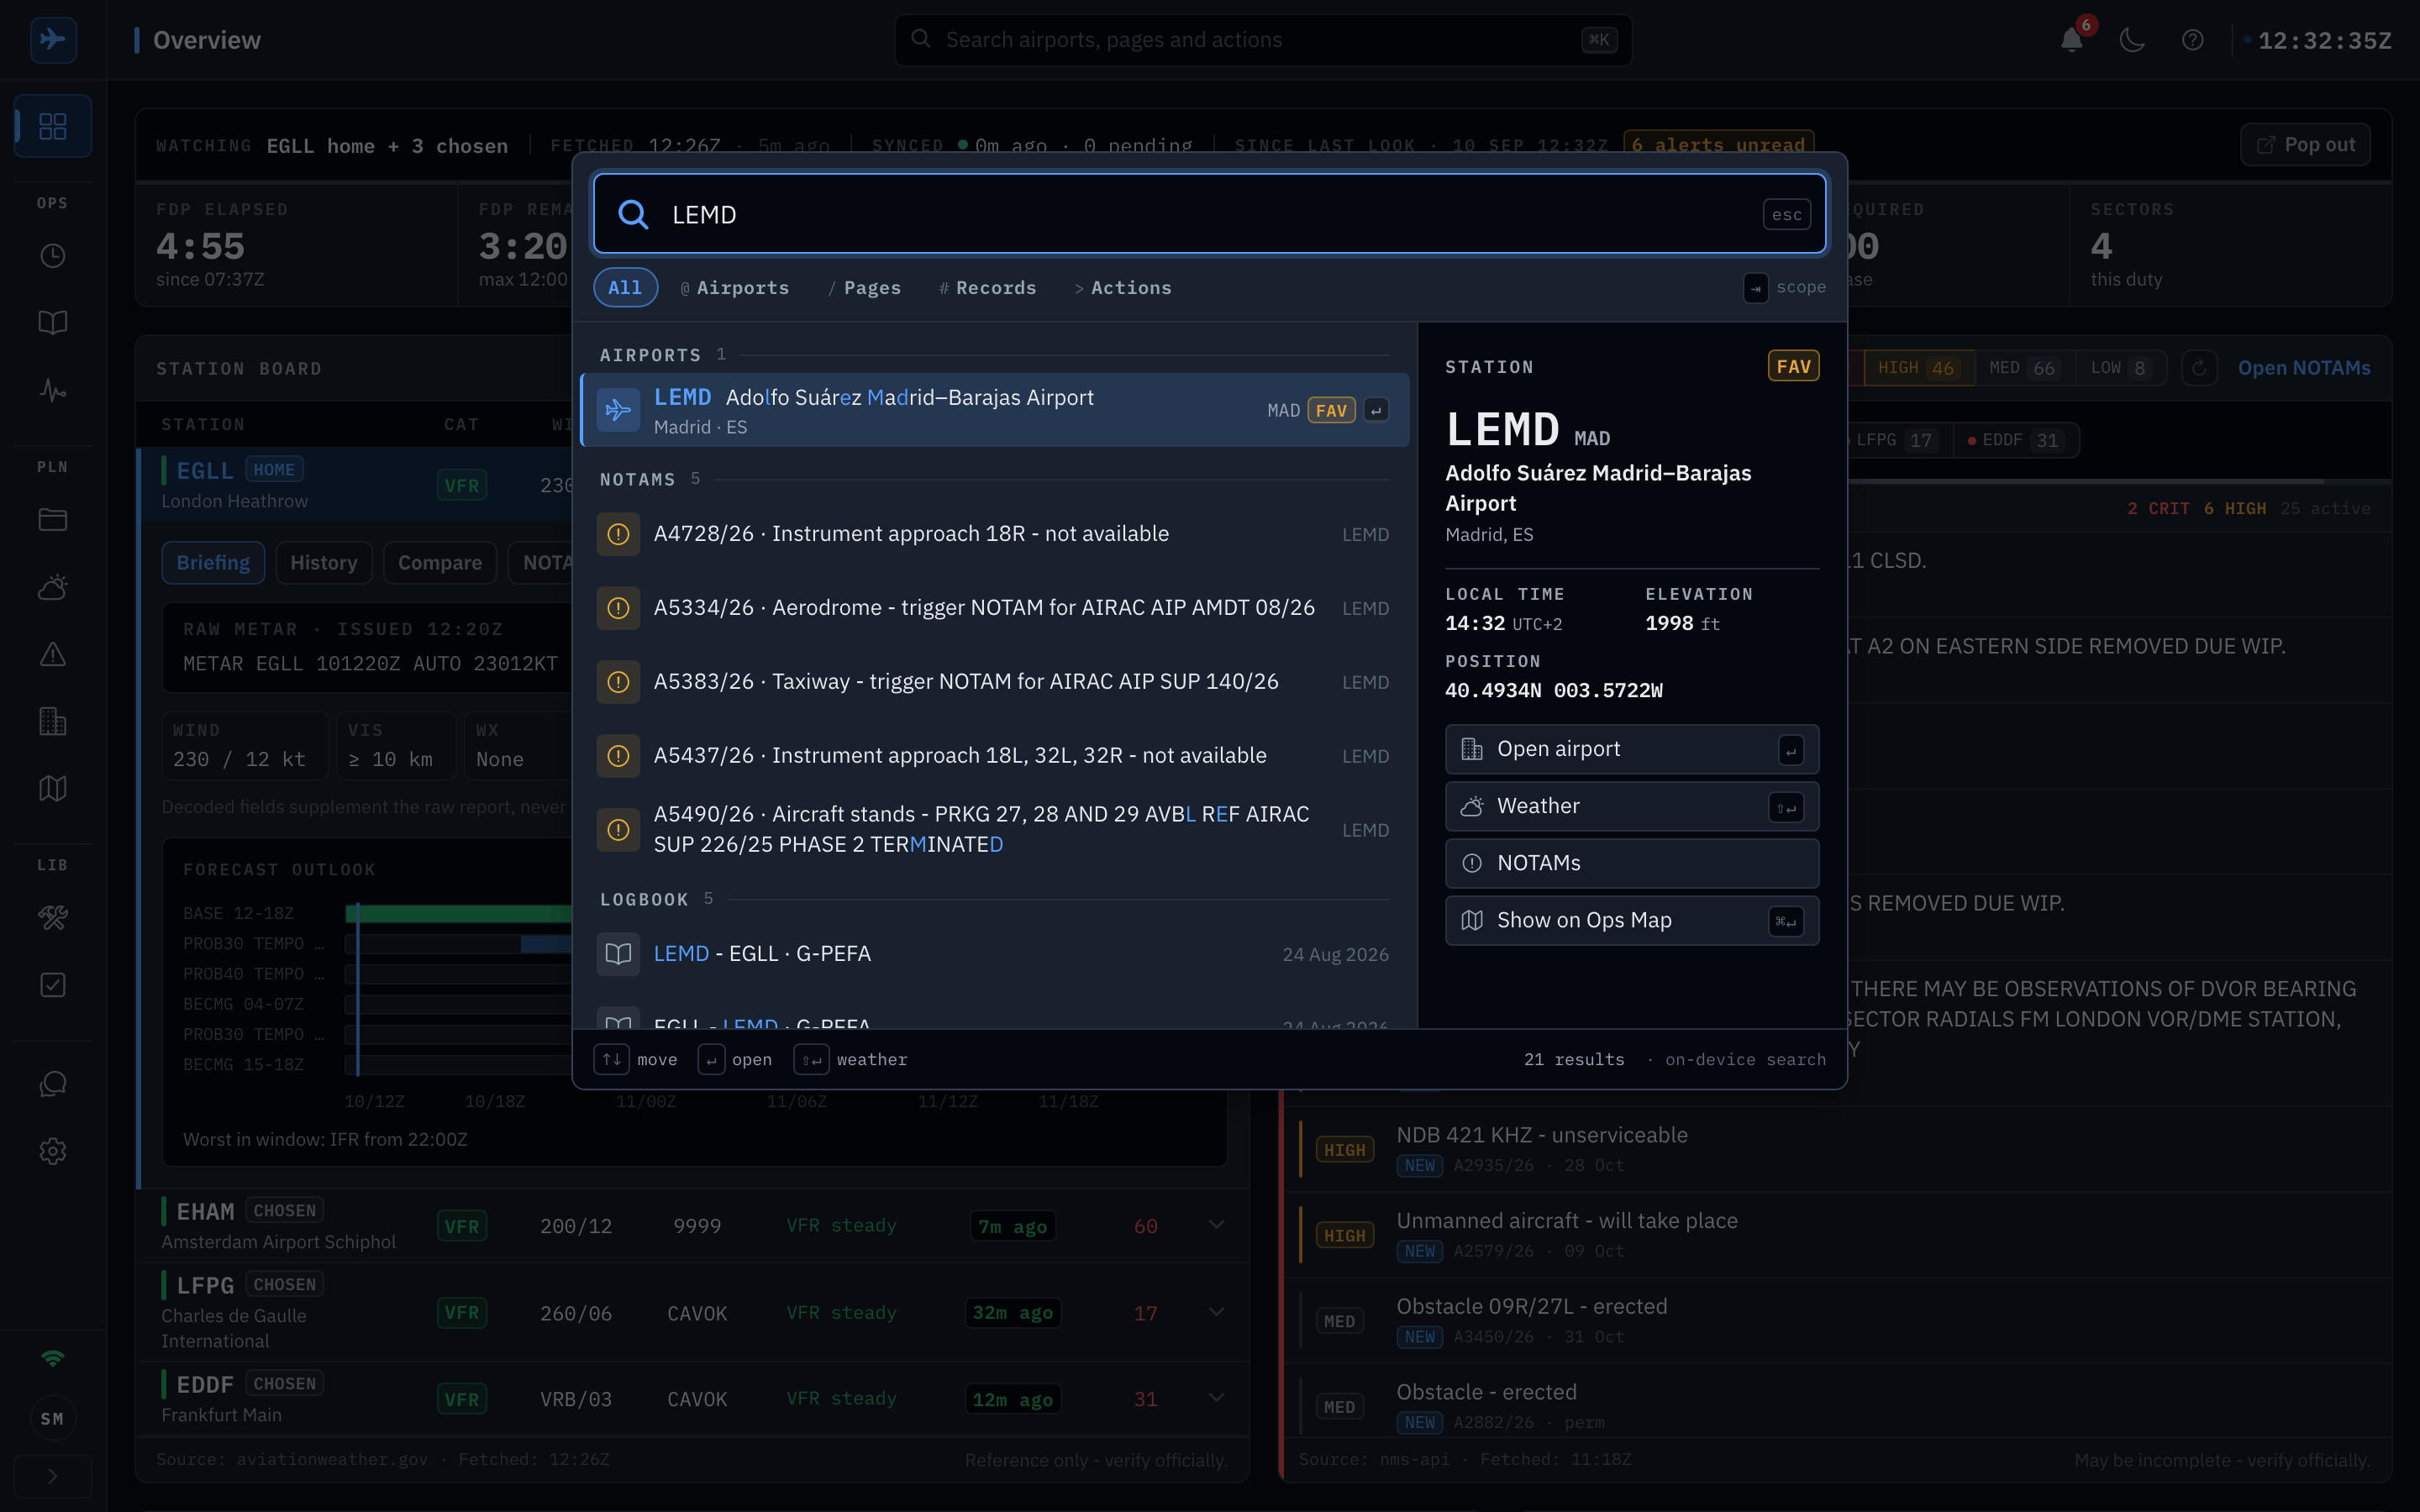Click the search magnifier icon in palette
The width and height of the screenshot is (2420, 1512).
633,214
